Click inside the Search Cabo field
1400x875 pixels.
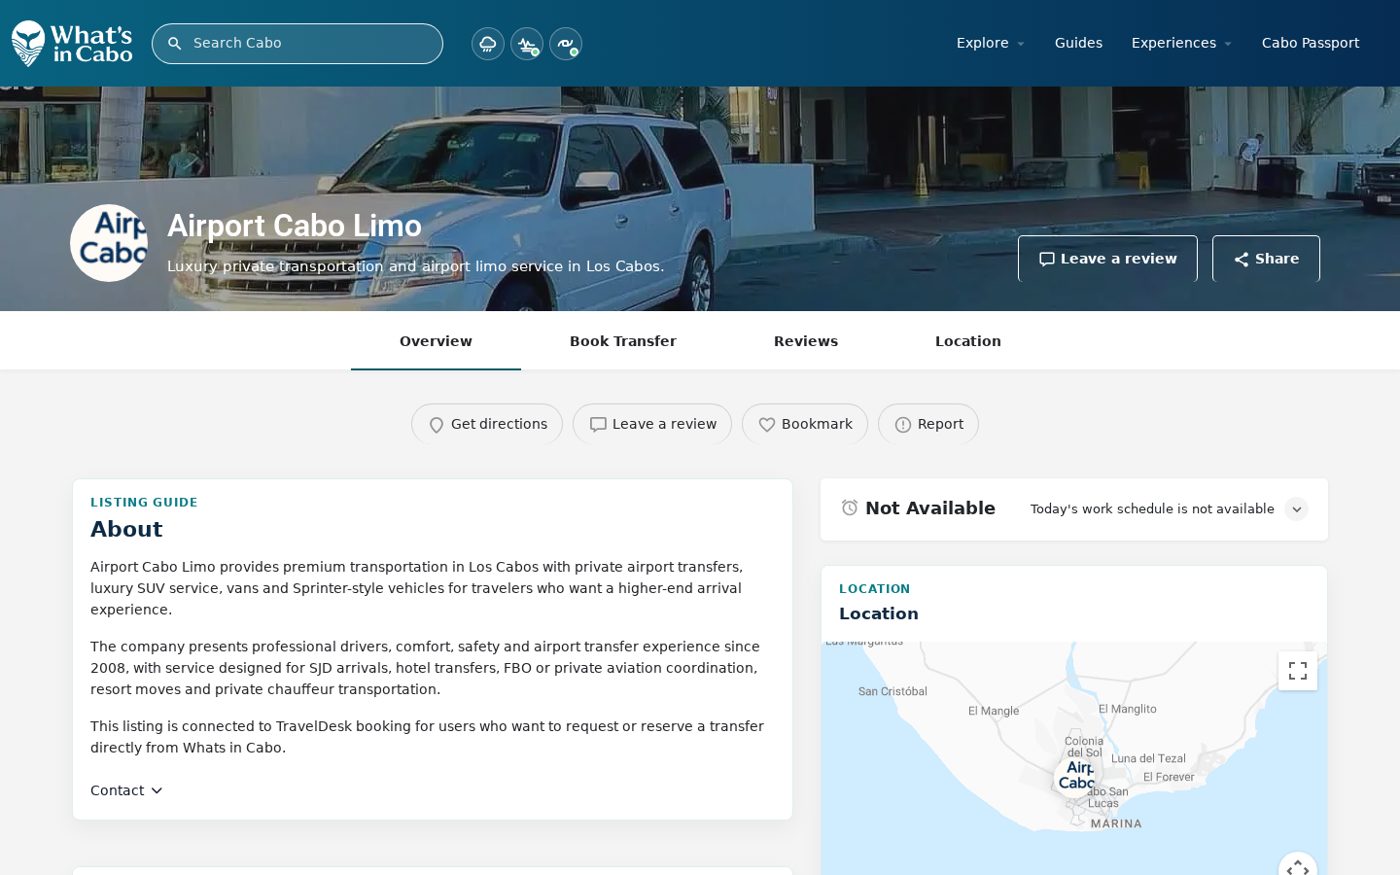[x=297, y=44]
